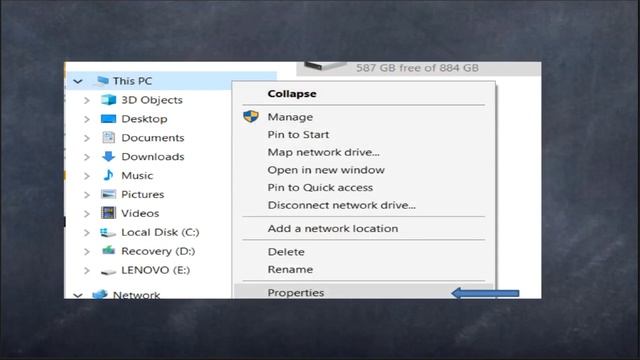Click the Network globe icon

coord(100,294)
